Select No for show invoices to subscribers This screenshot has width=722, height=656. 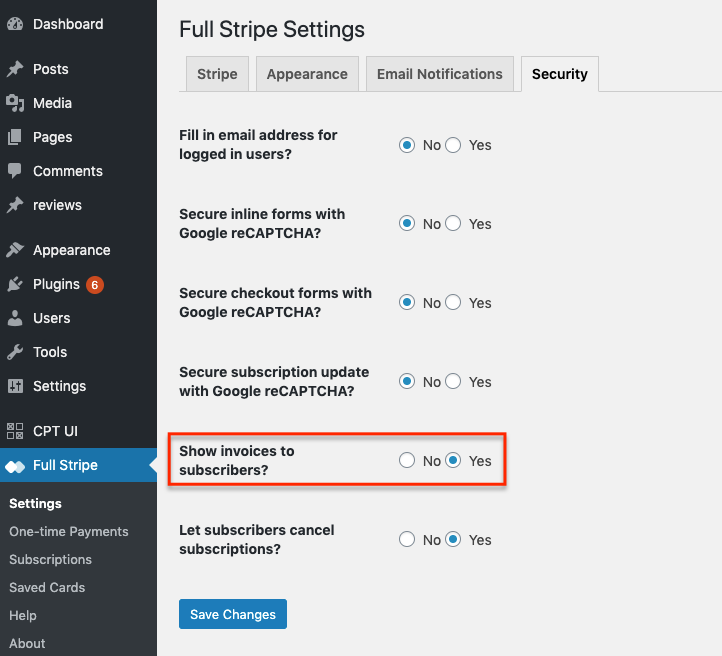(407, 460)
